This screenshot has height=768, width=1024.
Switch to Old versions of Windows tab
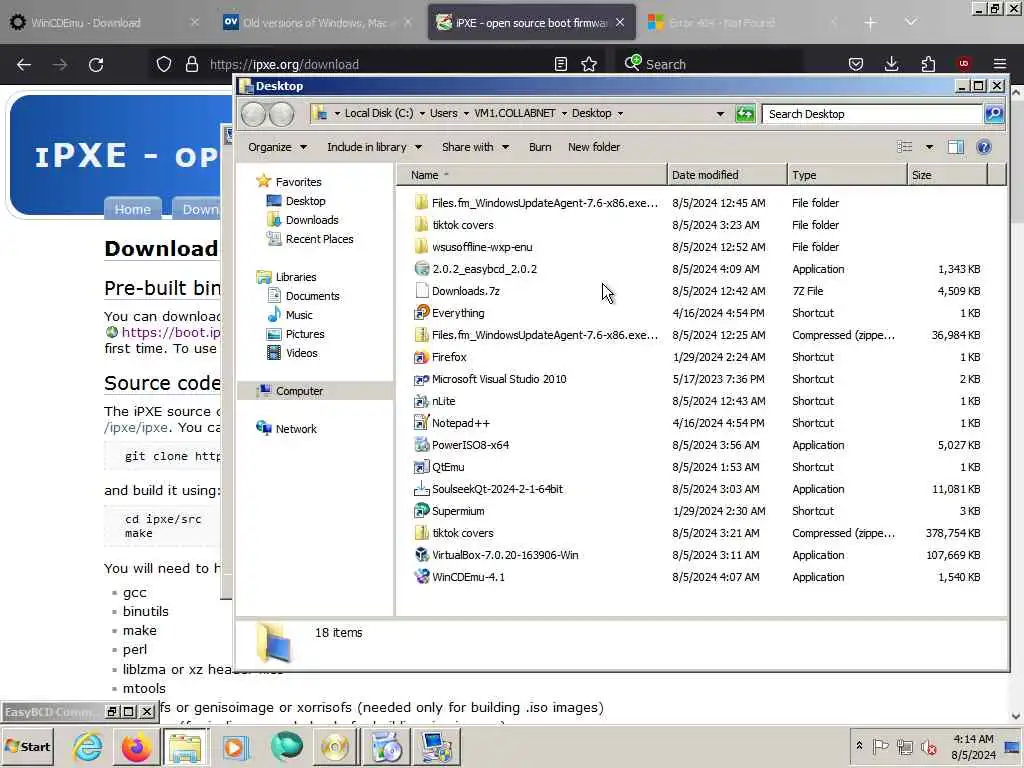pyautogui.click(x=316, y=23)
